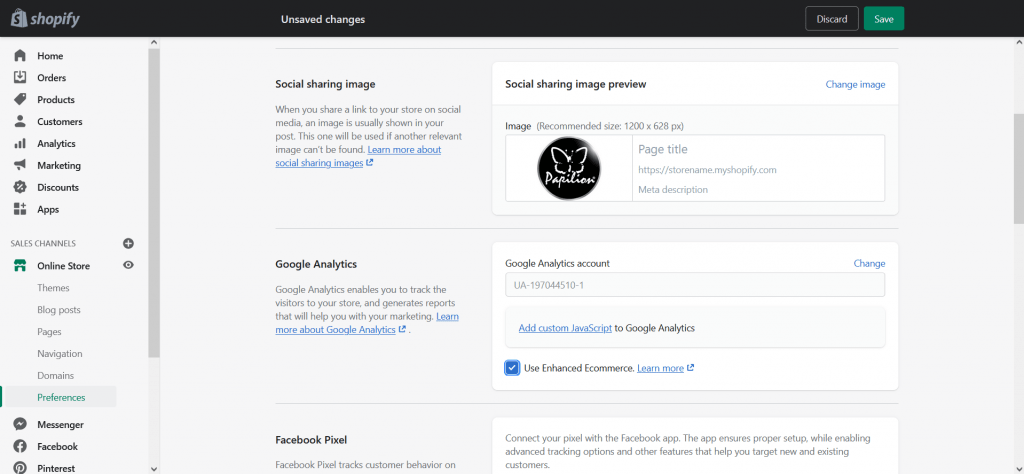This screenshot has height=474, width=1024.
Task: Click Add custom JavaScript link
Action: click(x=565, y=328)
